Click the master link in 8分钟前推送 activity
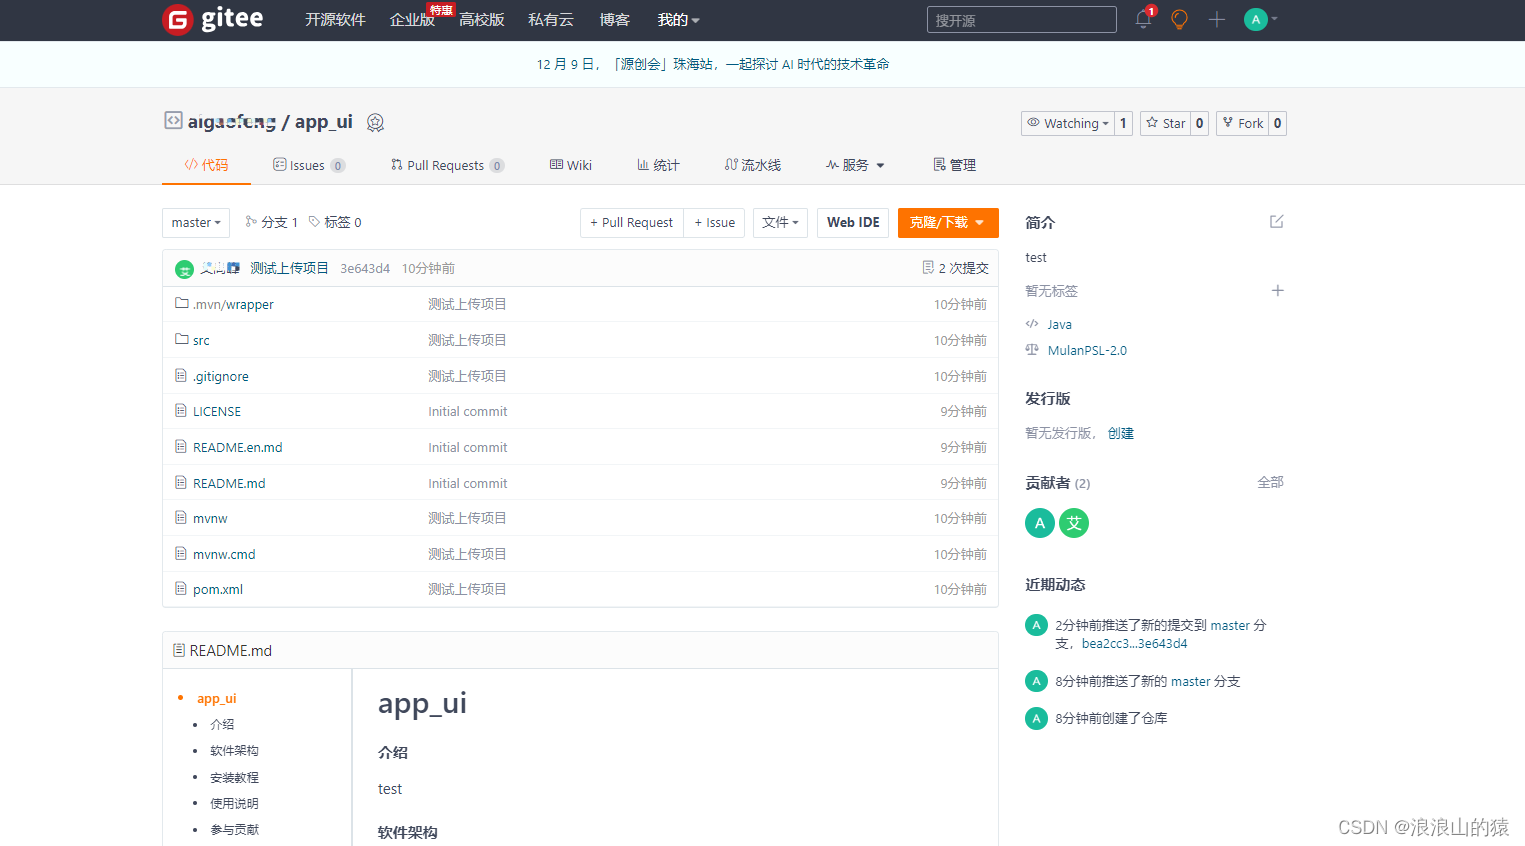Viewport: 1525px width, 846px height. (x=1191, y=681)
